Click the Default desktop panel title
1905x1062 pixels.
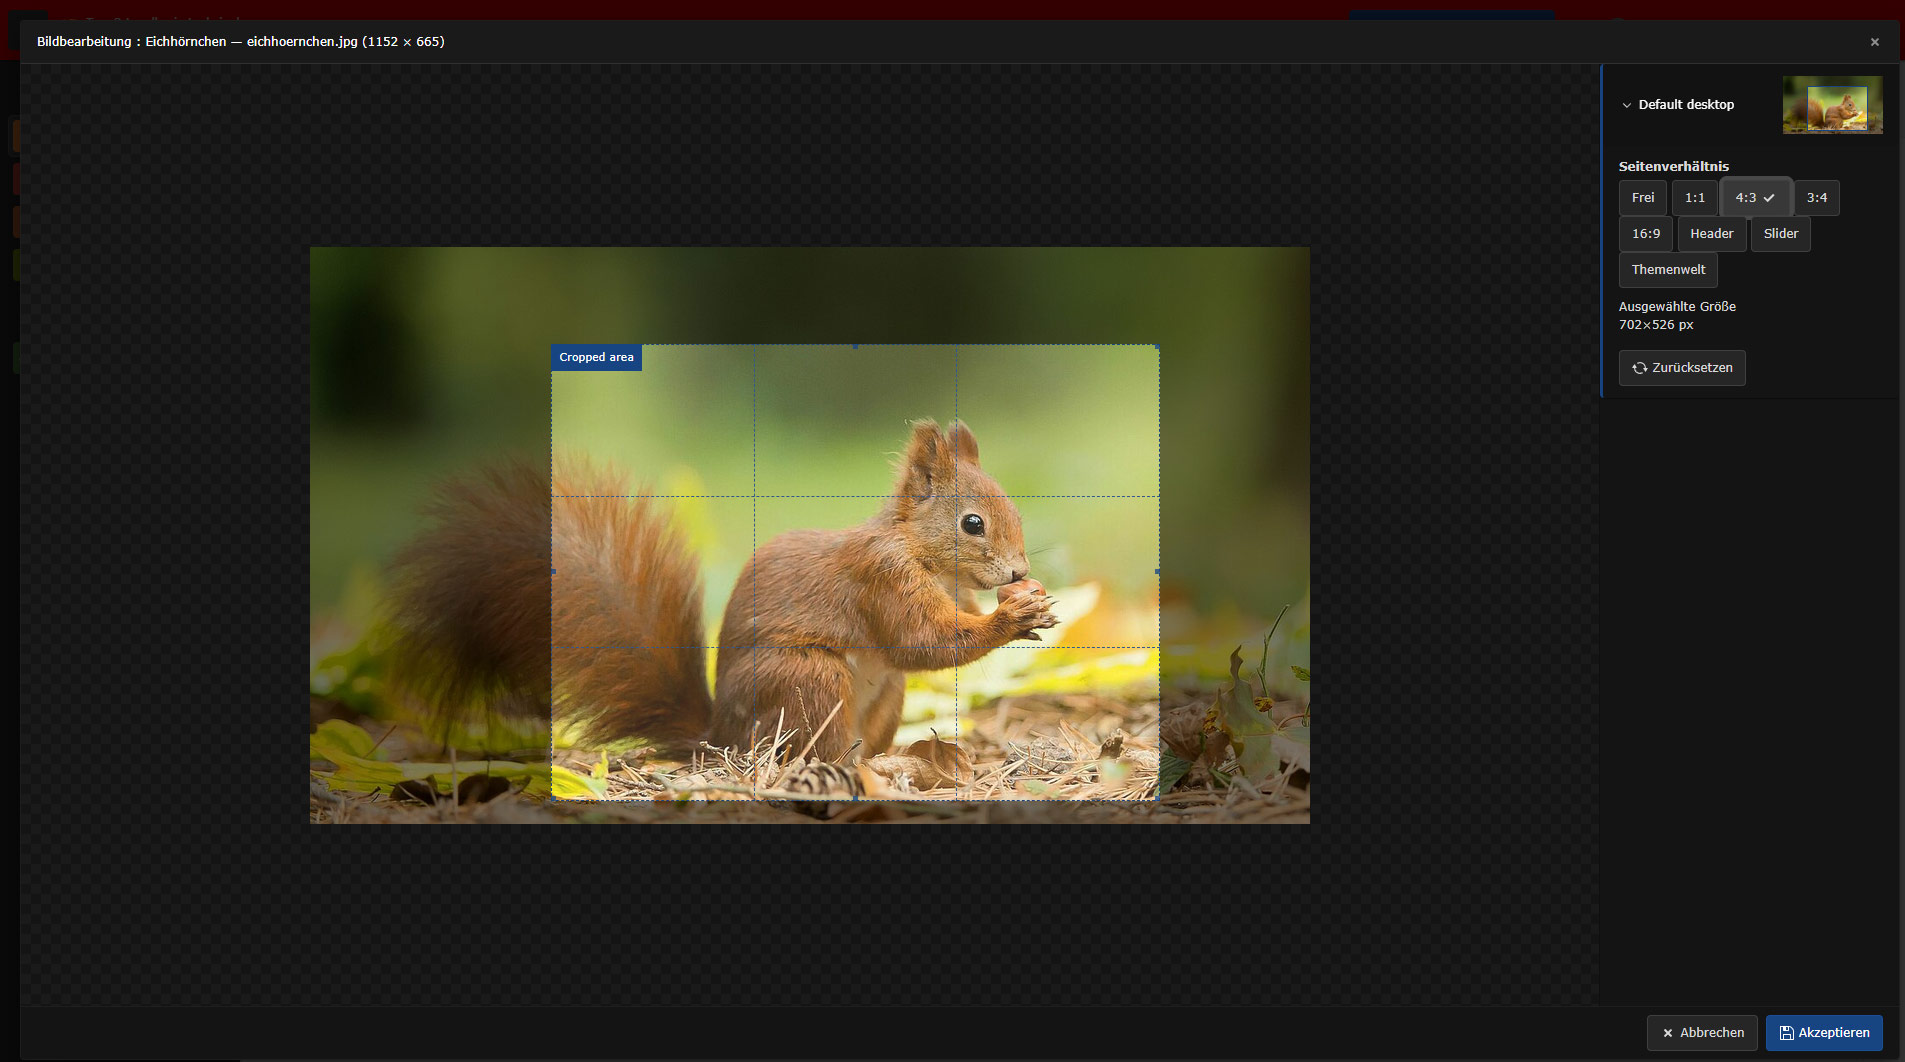pyautogui.click(x=1686, y=105)
